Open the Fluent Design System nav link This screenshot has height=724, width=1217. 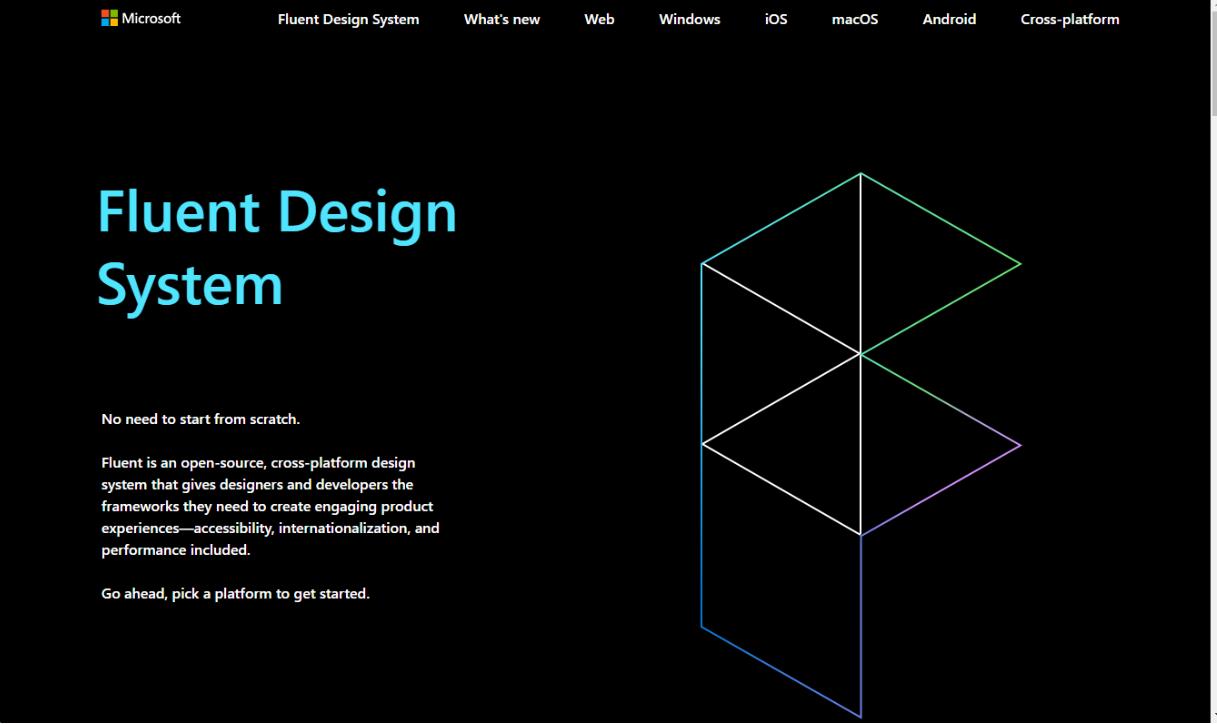point(348,19)
